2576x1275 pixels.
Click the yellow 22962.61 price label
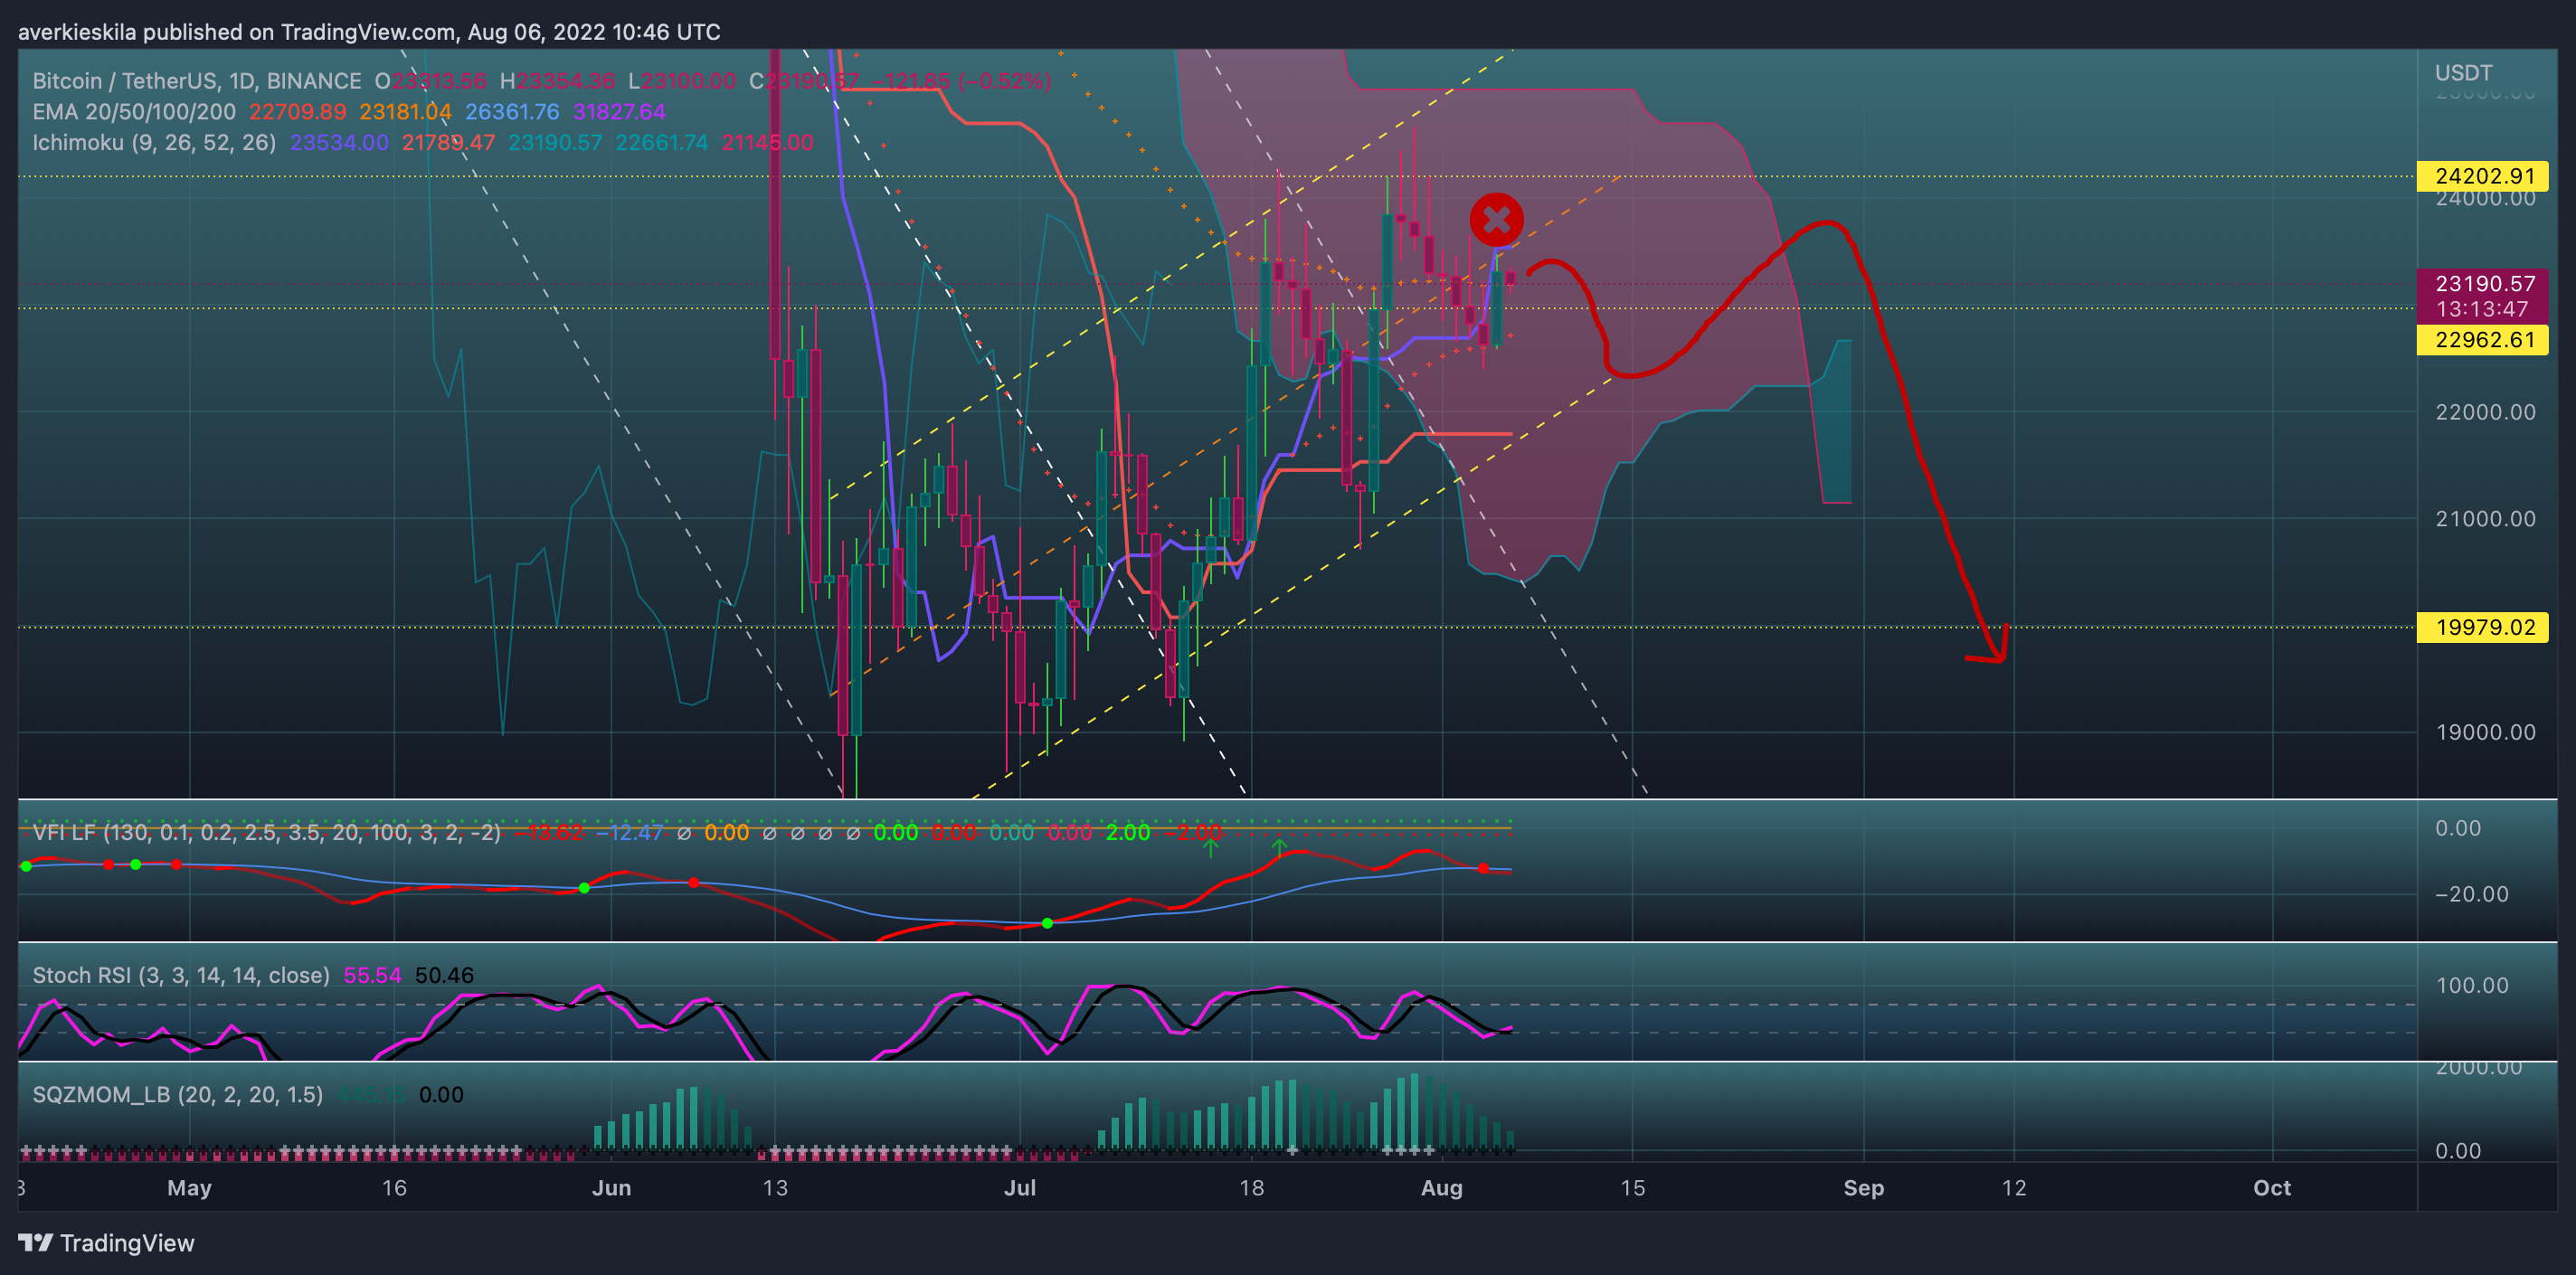2483,340
